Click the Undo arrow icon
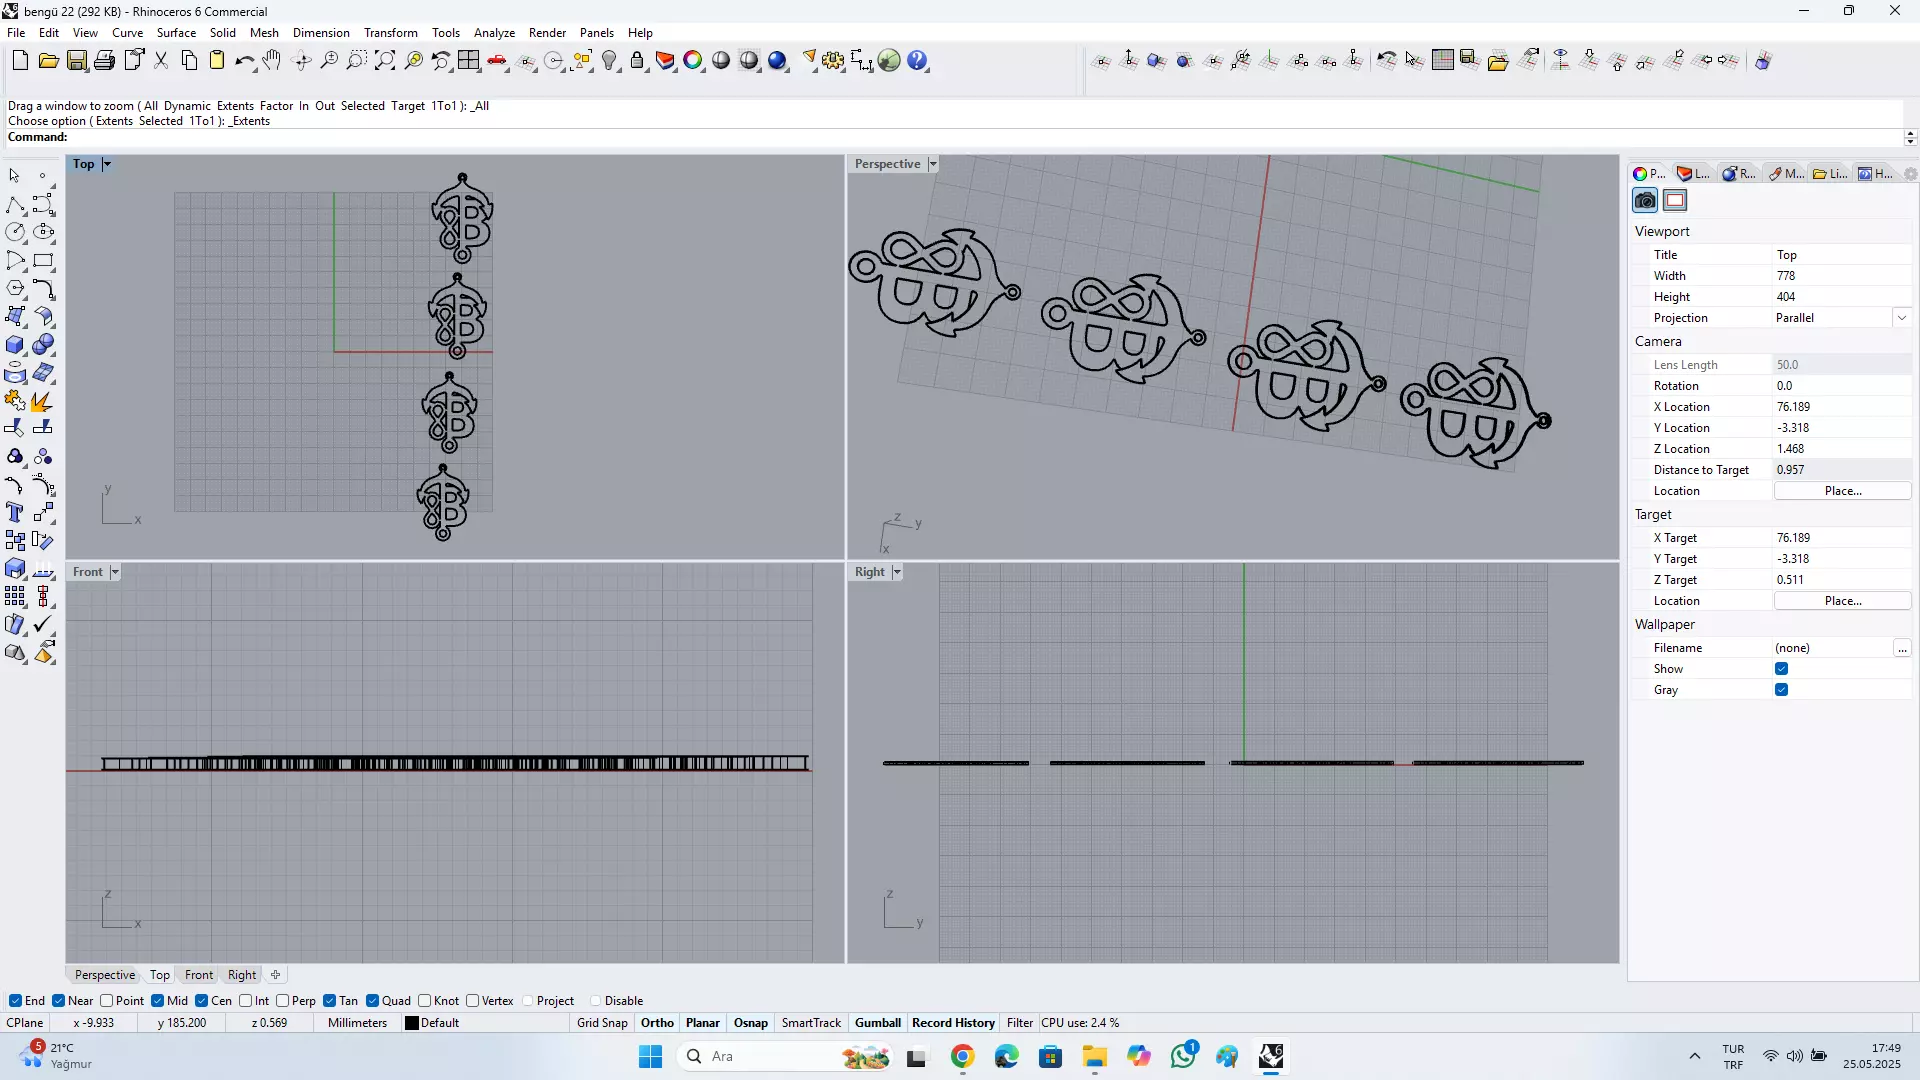 (x=244, y=61)
